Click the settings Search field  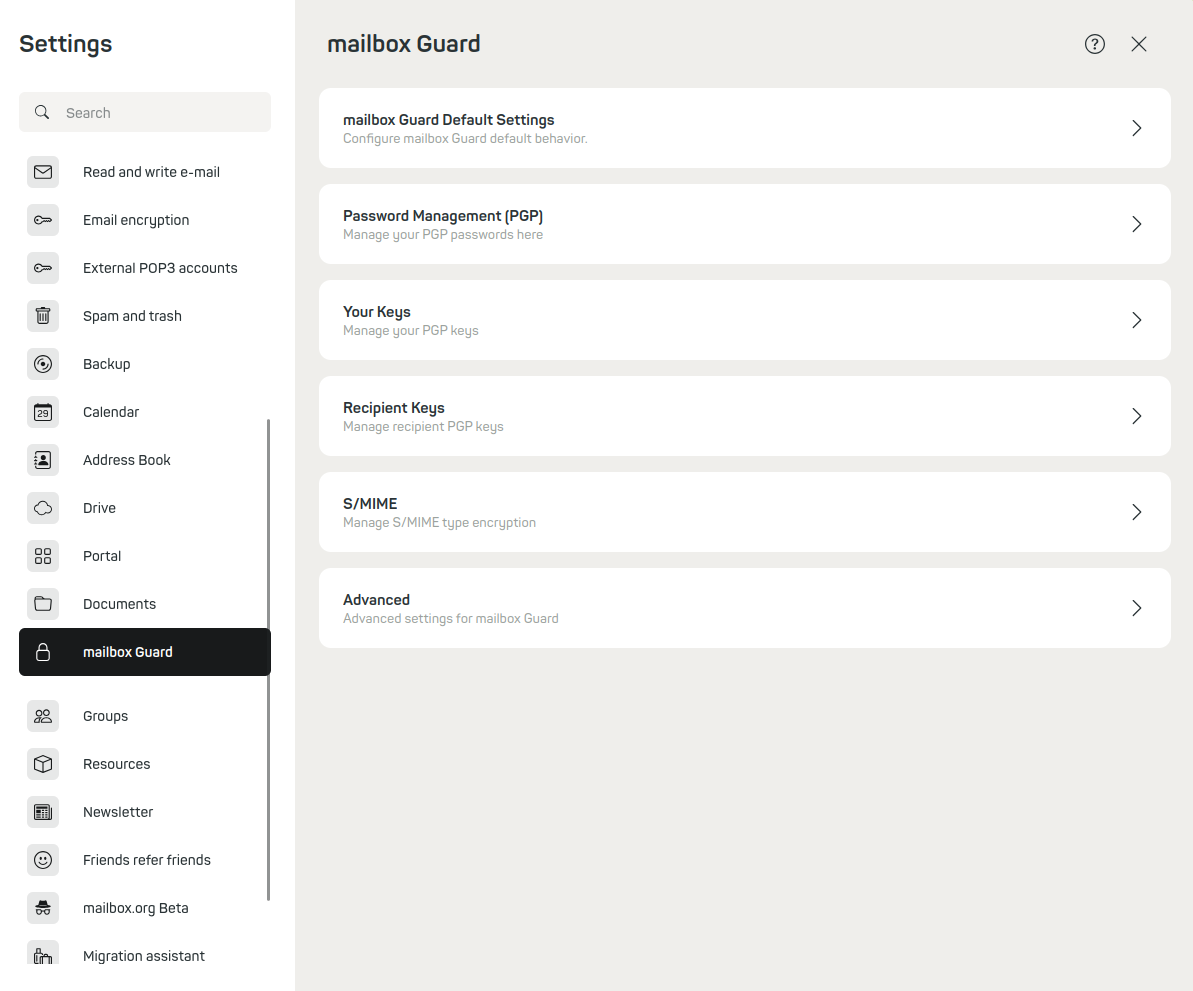[160, 113]
